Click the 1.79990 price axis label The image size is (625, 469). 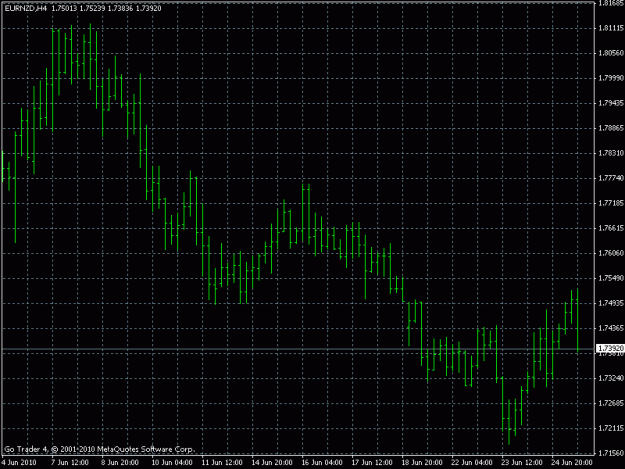click(611, 78)
